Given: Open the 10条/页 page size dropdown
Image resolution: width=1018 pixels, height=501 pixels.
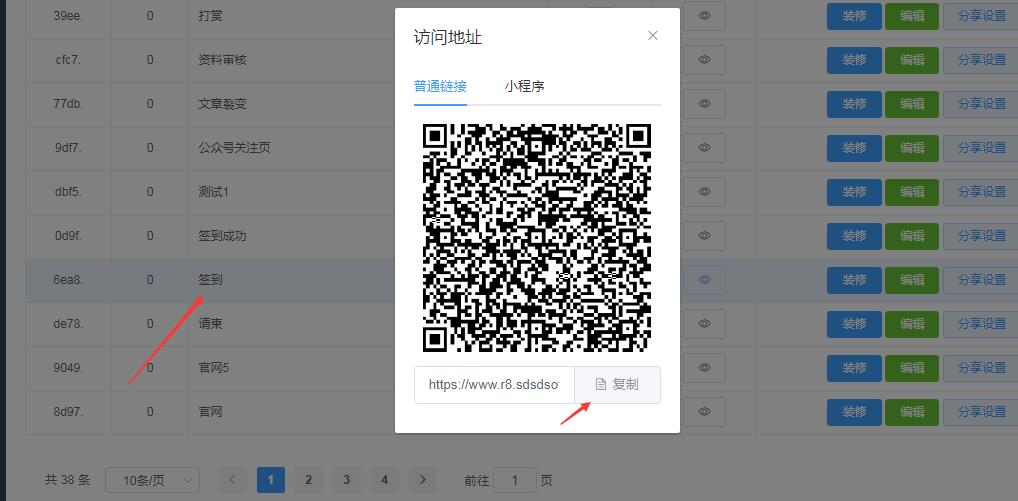Looking at the screenshot, I should click(153, 480).
